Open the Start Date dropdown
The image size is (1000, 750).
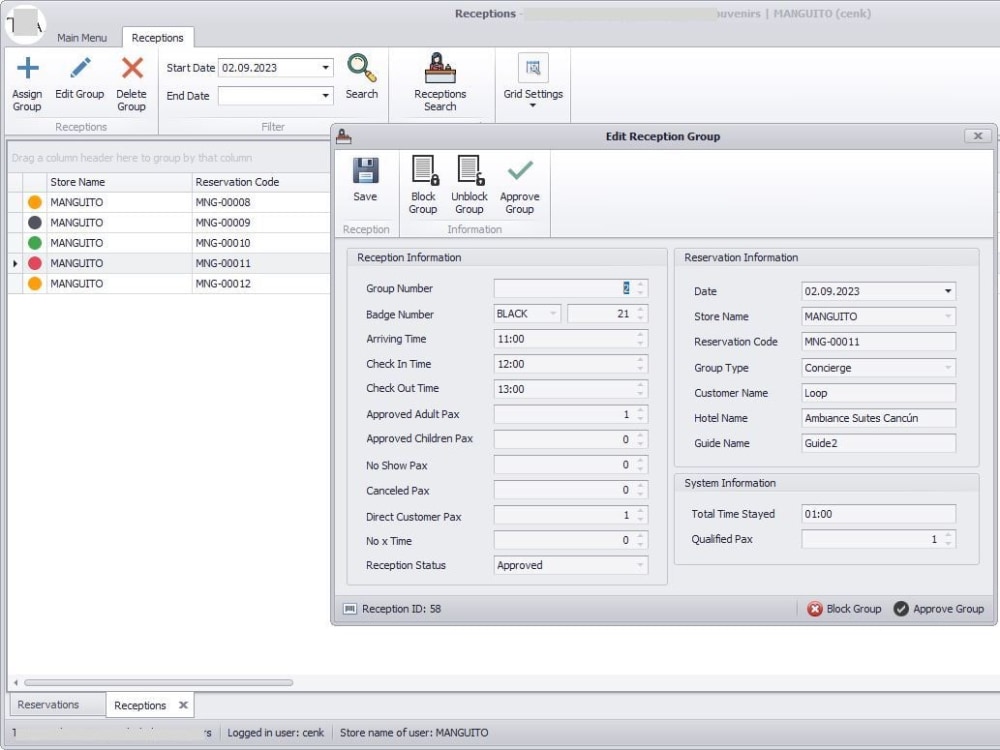(325, 68)
